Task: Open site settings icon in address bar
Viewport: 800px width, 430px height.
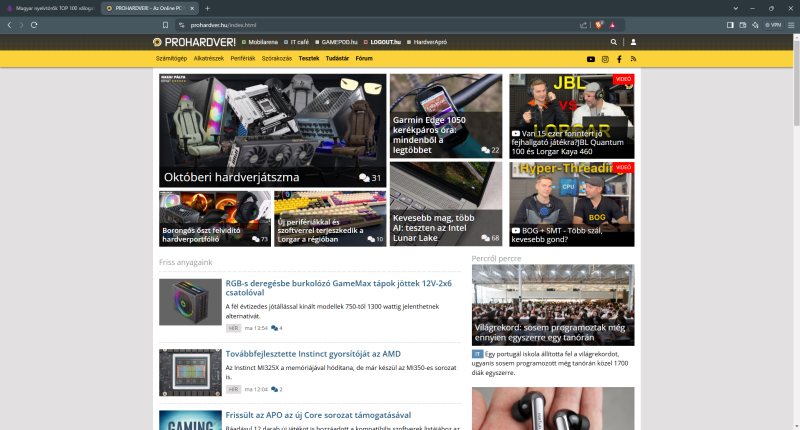Action: [x=181, y=25]
